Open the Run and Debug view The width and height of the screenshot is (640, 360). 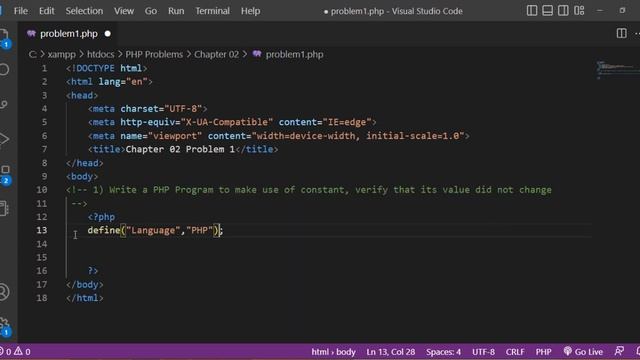pos(4,139)
